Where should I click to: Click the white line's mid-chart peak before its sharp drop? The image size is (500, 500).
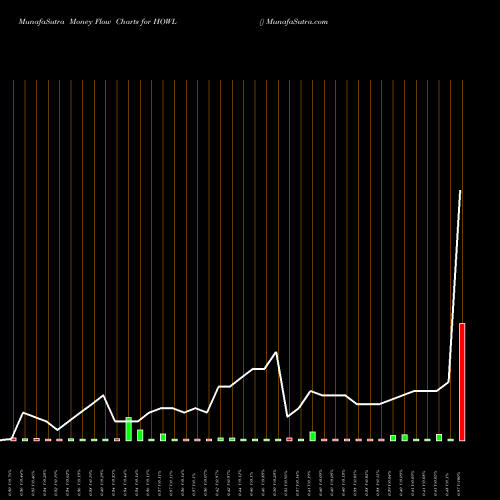[x=276, y=352]
